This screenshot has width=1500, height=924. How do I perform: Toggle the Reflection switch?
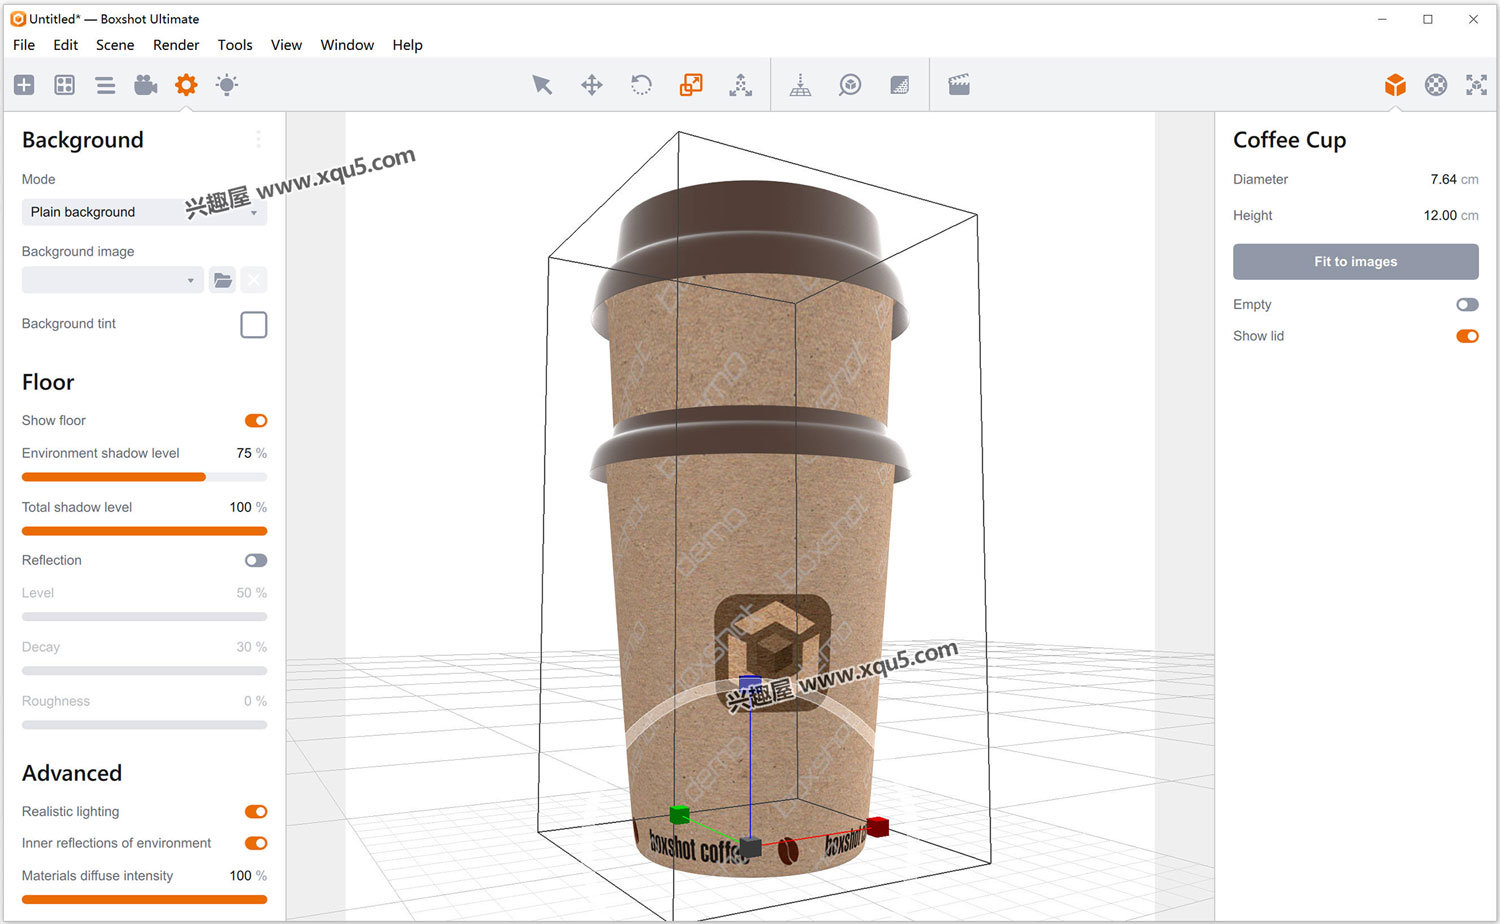pyautogui.click(x=256, y=561)
